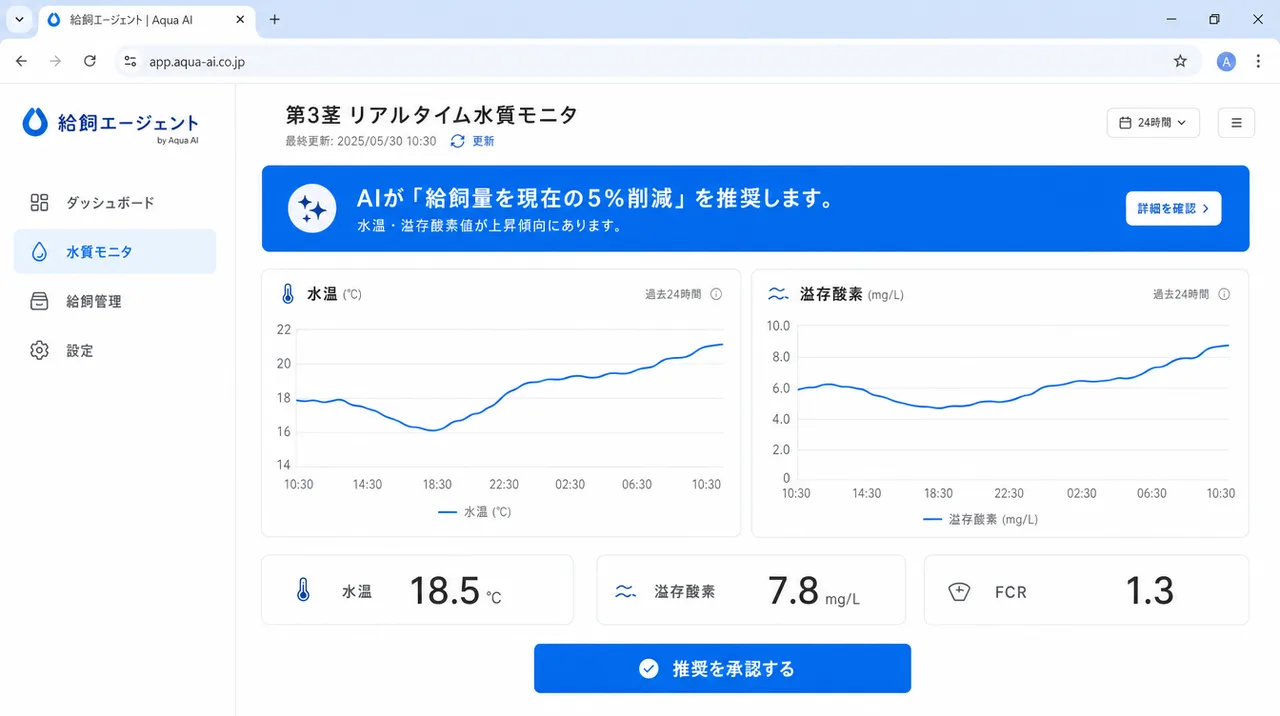Open the browser profile avatar A
This screenshot has height=716, width=1280.
point(1226,61)
